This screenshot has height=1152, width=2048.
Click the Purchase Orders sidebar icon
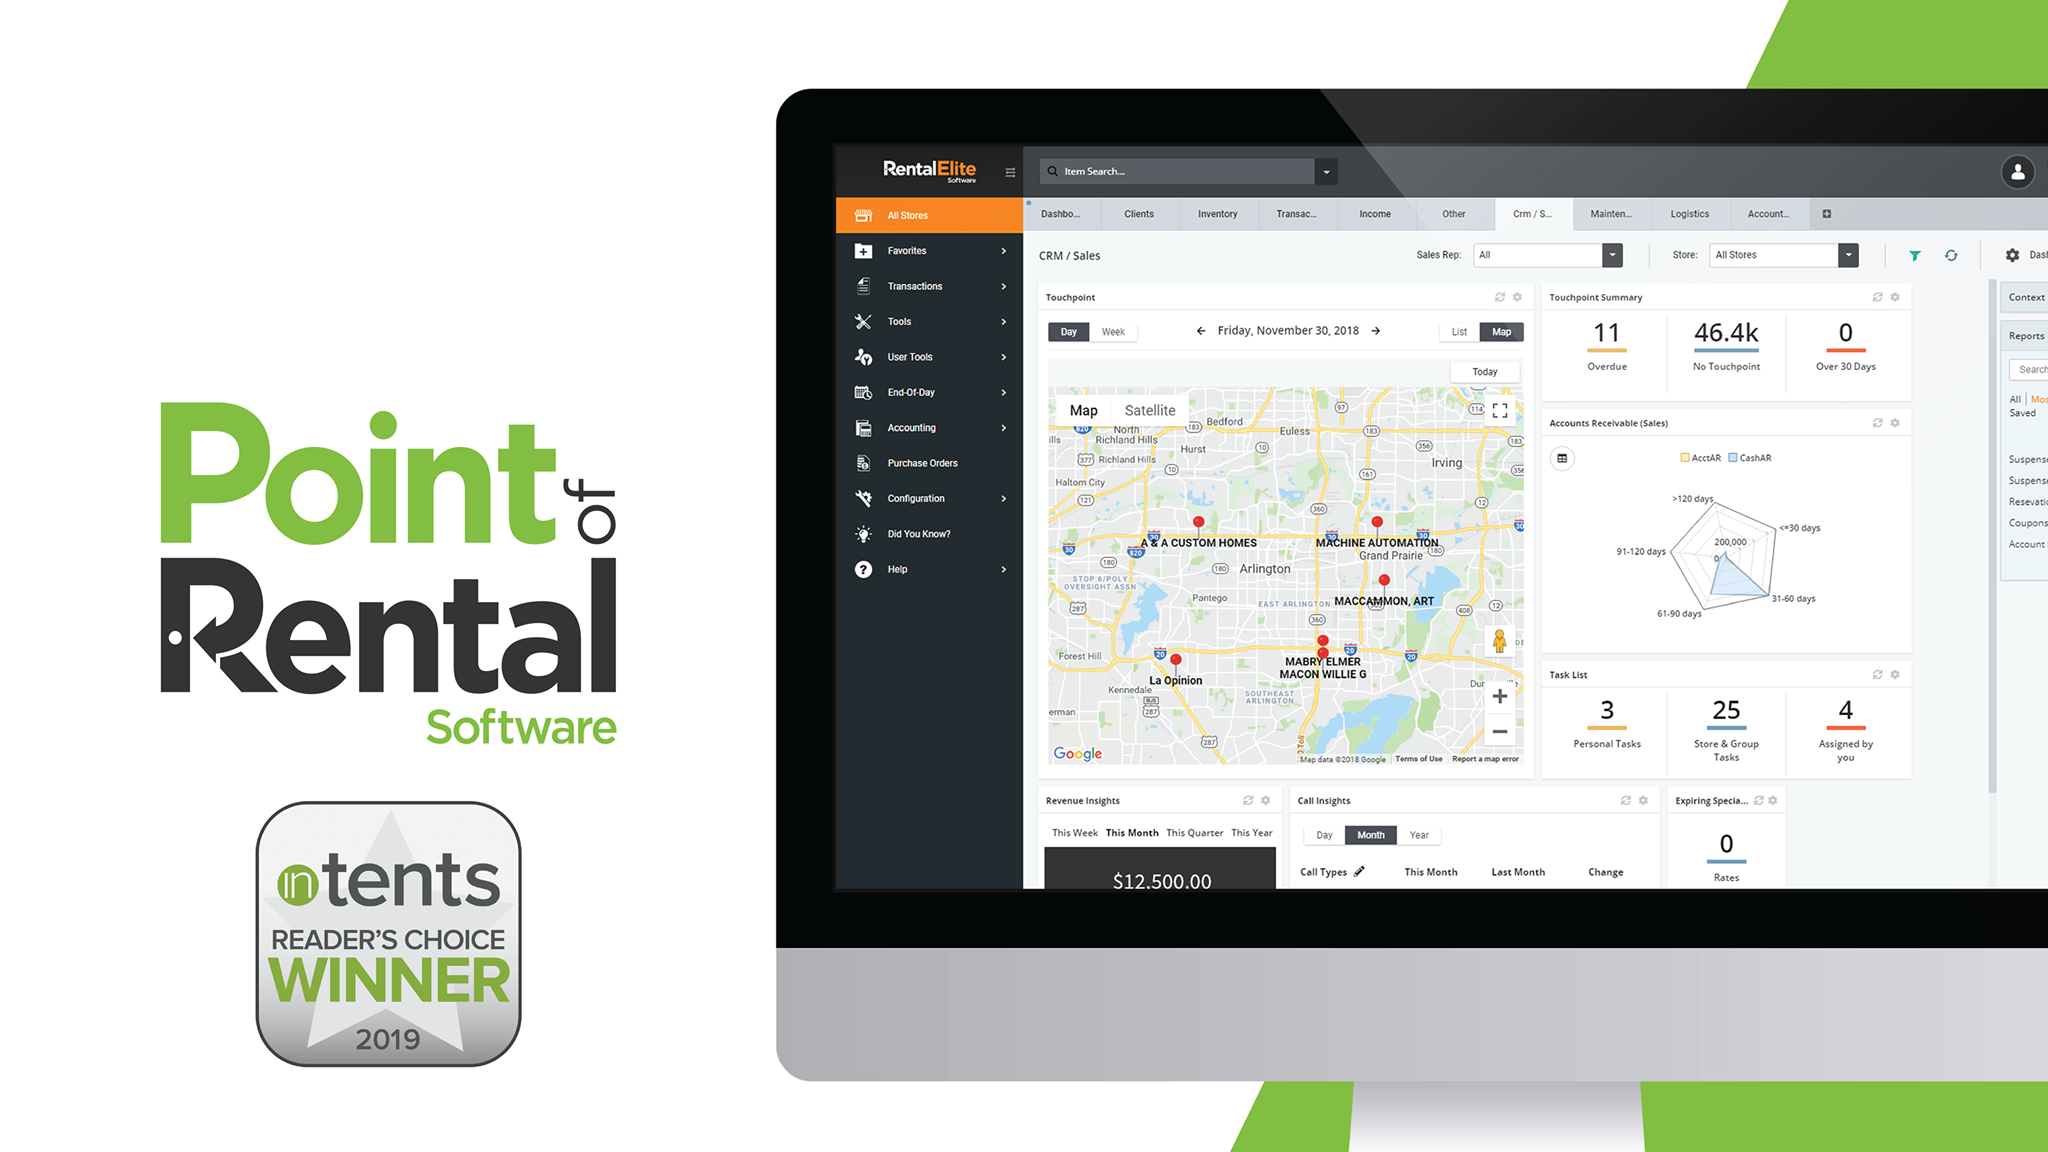click(x=865, y=461)
